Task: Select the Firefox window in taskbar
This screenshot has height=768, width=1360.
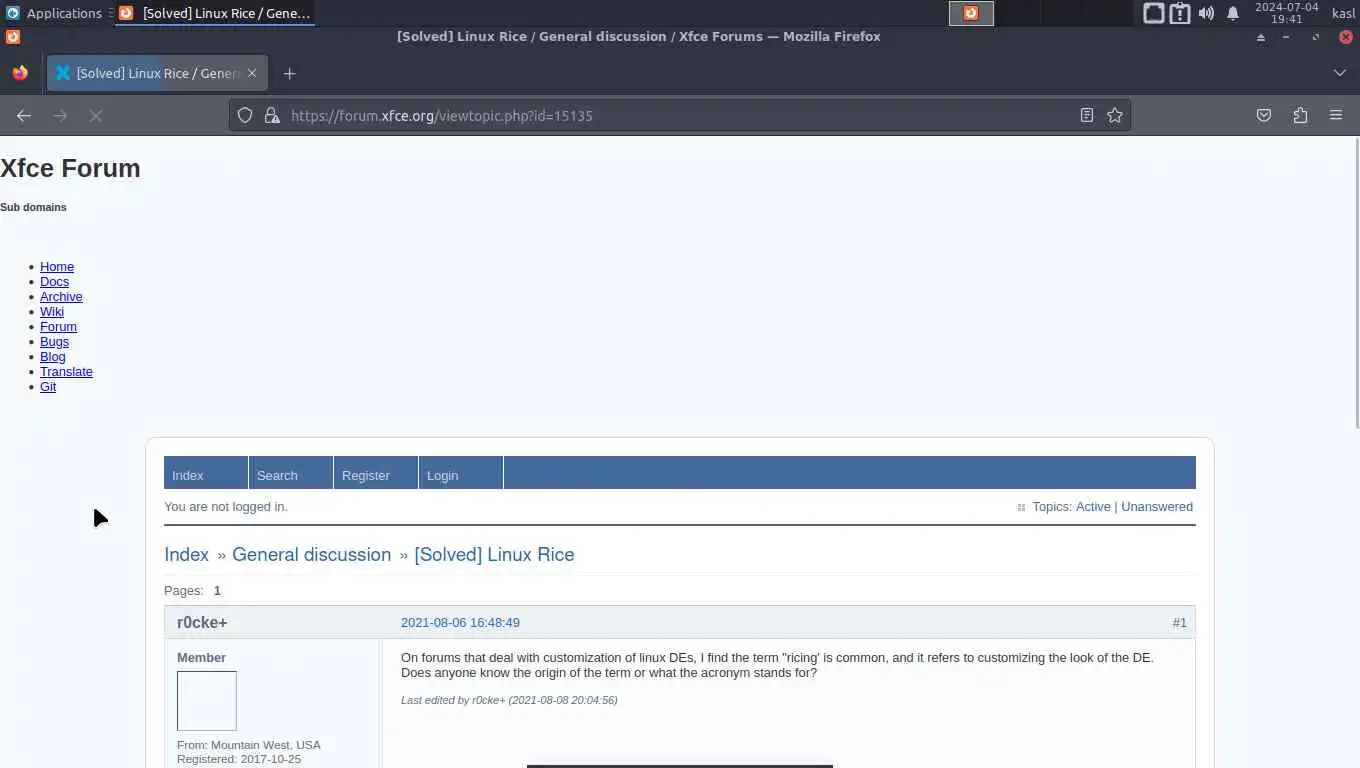Action: [x=215, y=13]
